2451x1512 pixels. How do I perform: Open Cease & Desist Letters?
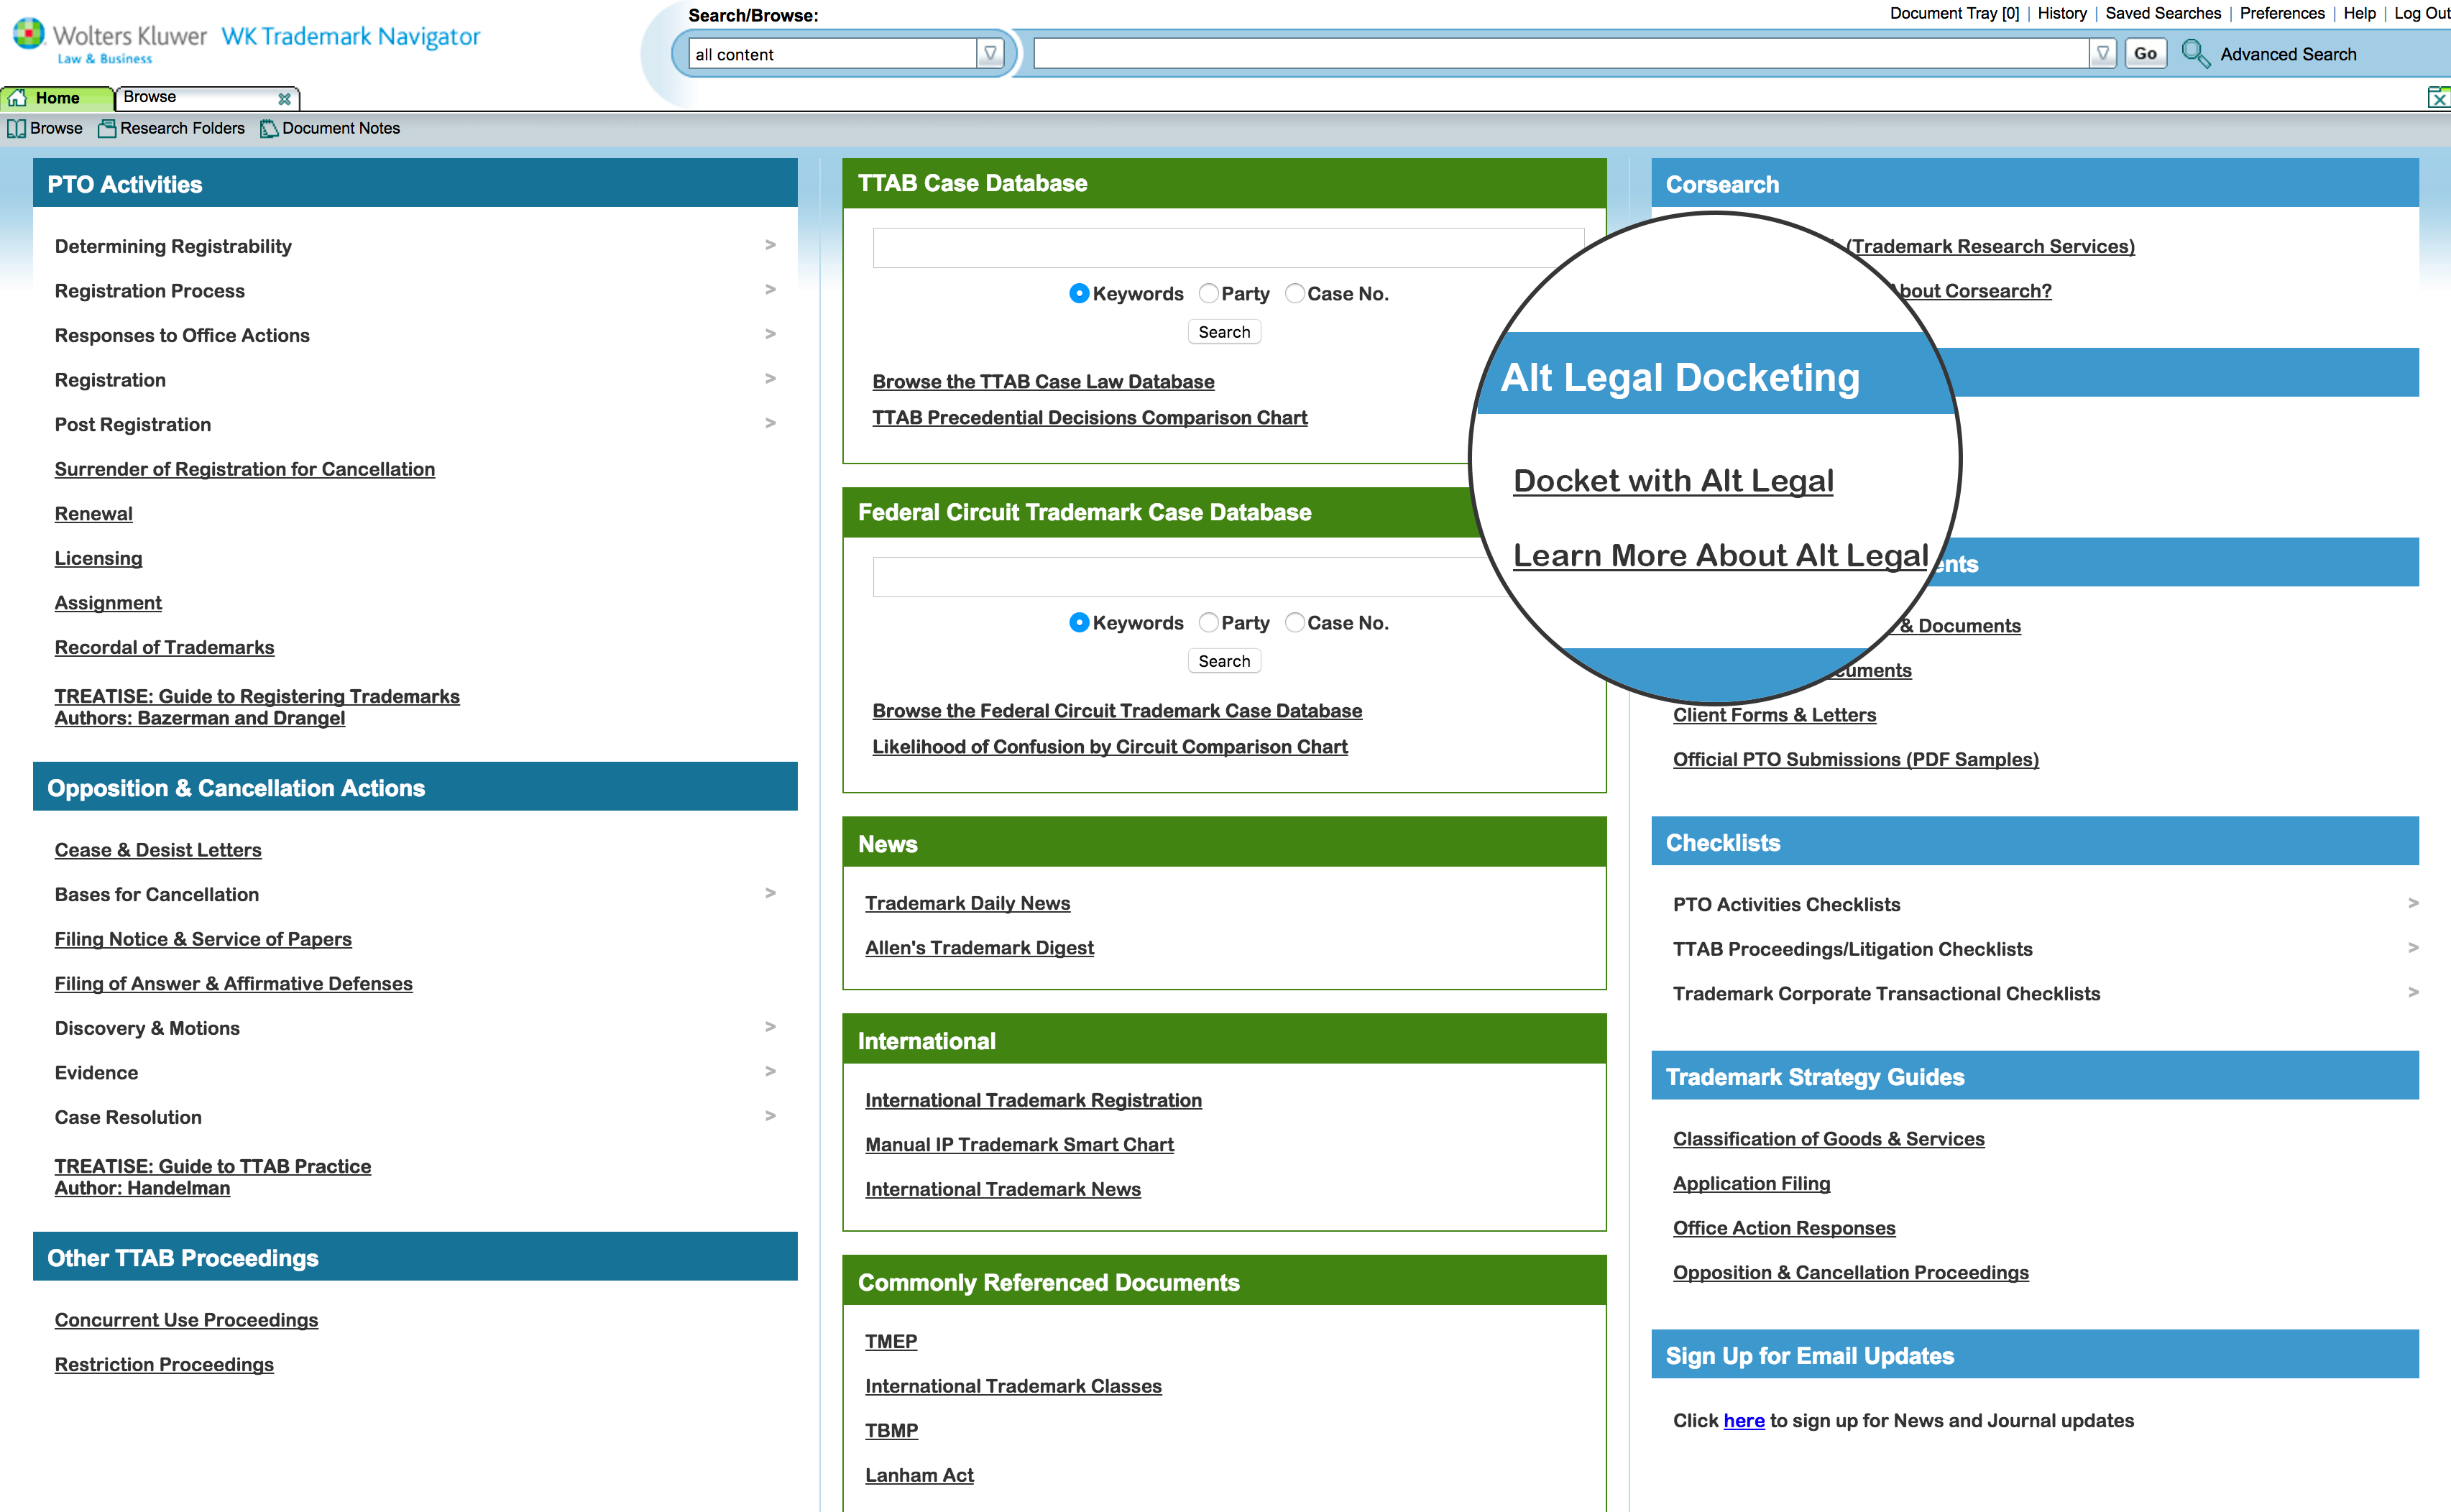(x=158, y=850)
